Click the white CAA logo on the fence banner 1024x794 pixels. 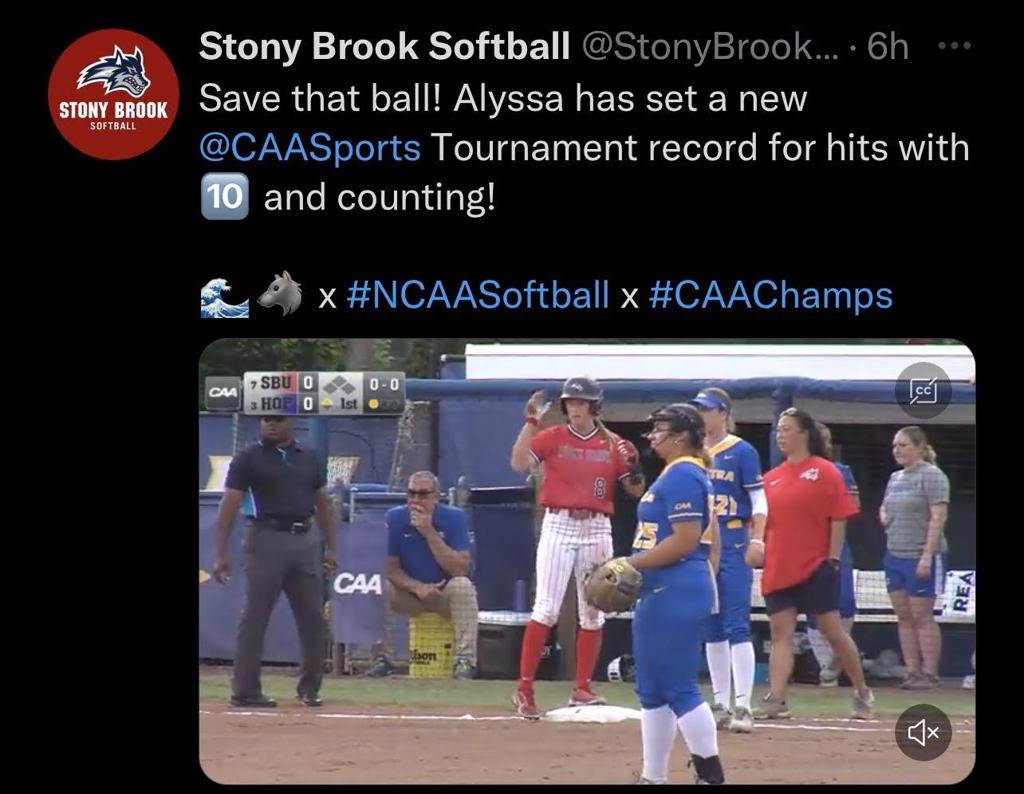357,583
